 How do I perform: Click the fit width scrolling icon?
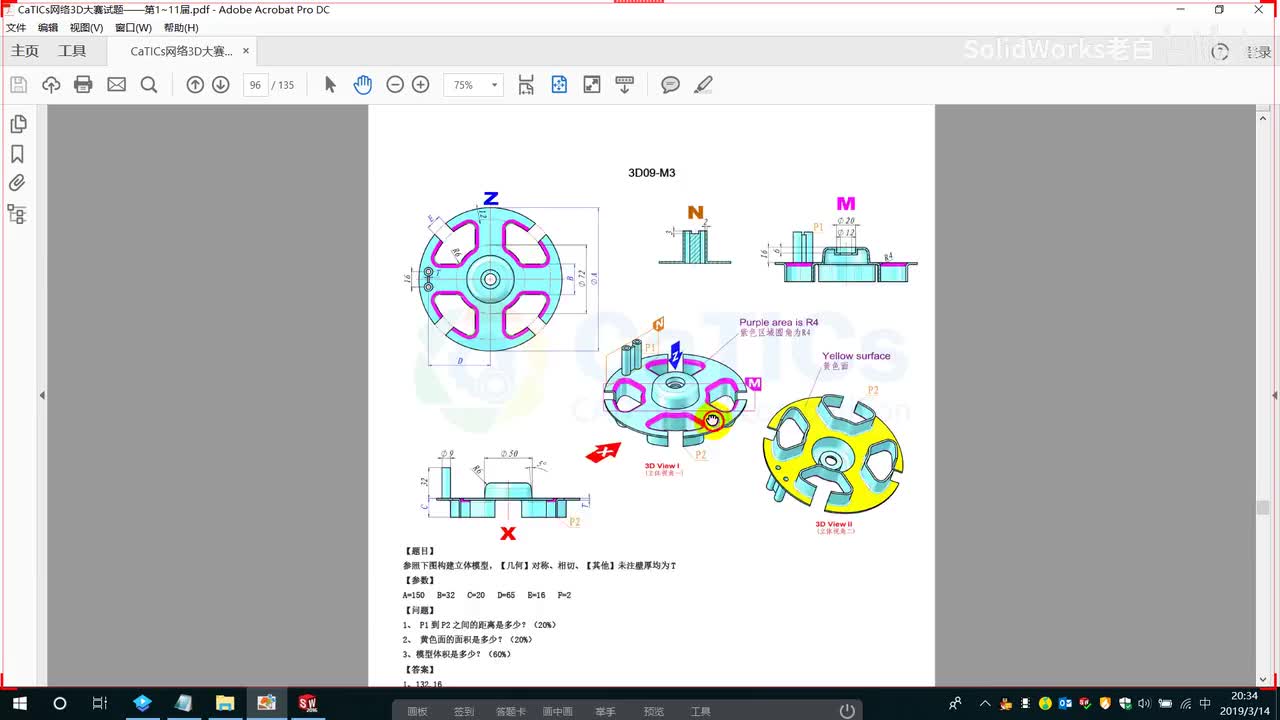(526, 85)
